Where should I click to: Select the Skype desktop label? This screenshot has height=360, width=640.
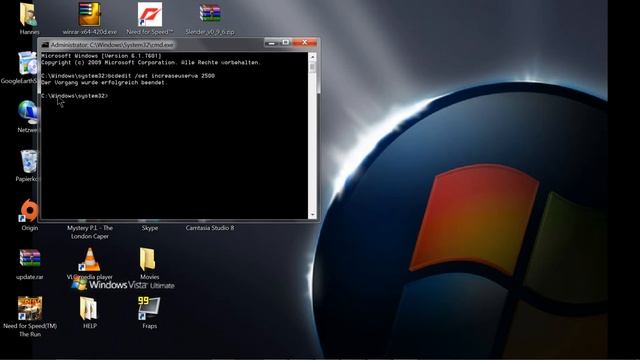click(150, 228)
